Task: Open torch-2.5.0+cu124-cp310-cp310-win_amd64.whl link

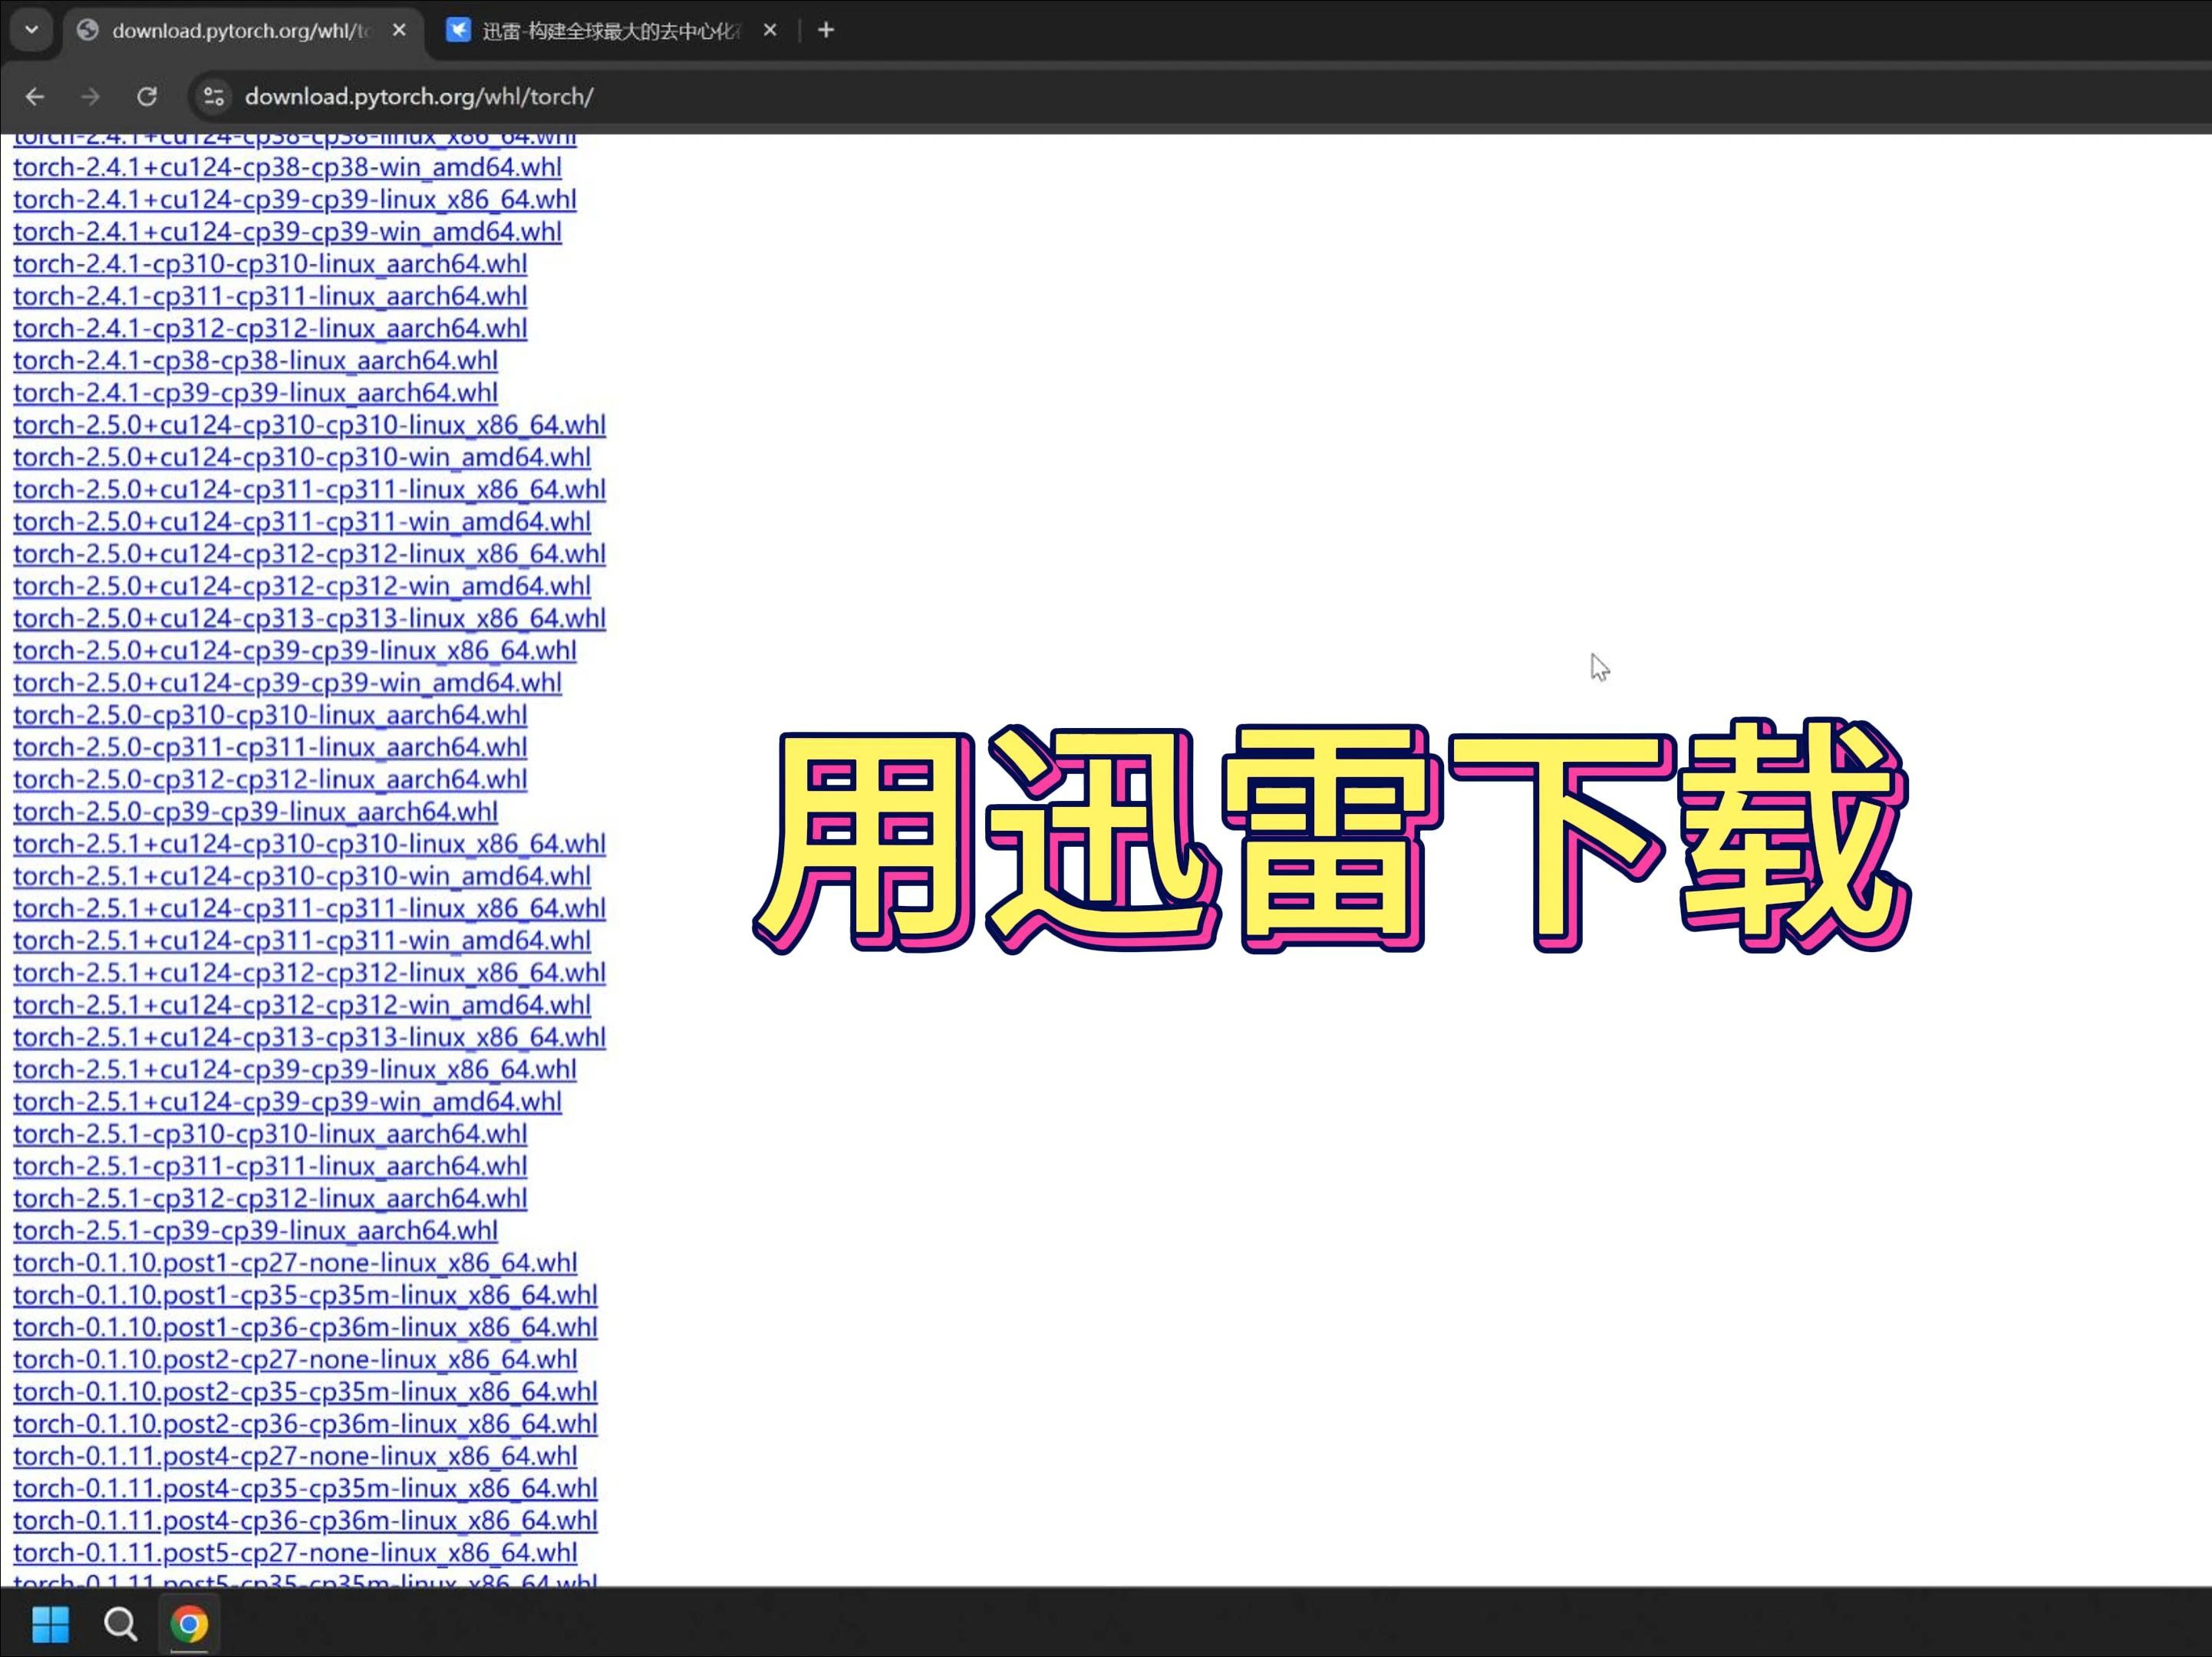Action: [x=301, y=457]
